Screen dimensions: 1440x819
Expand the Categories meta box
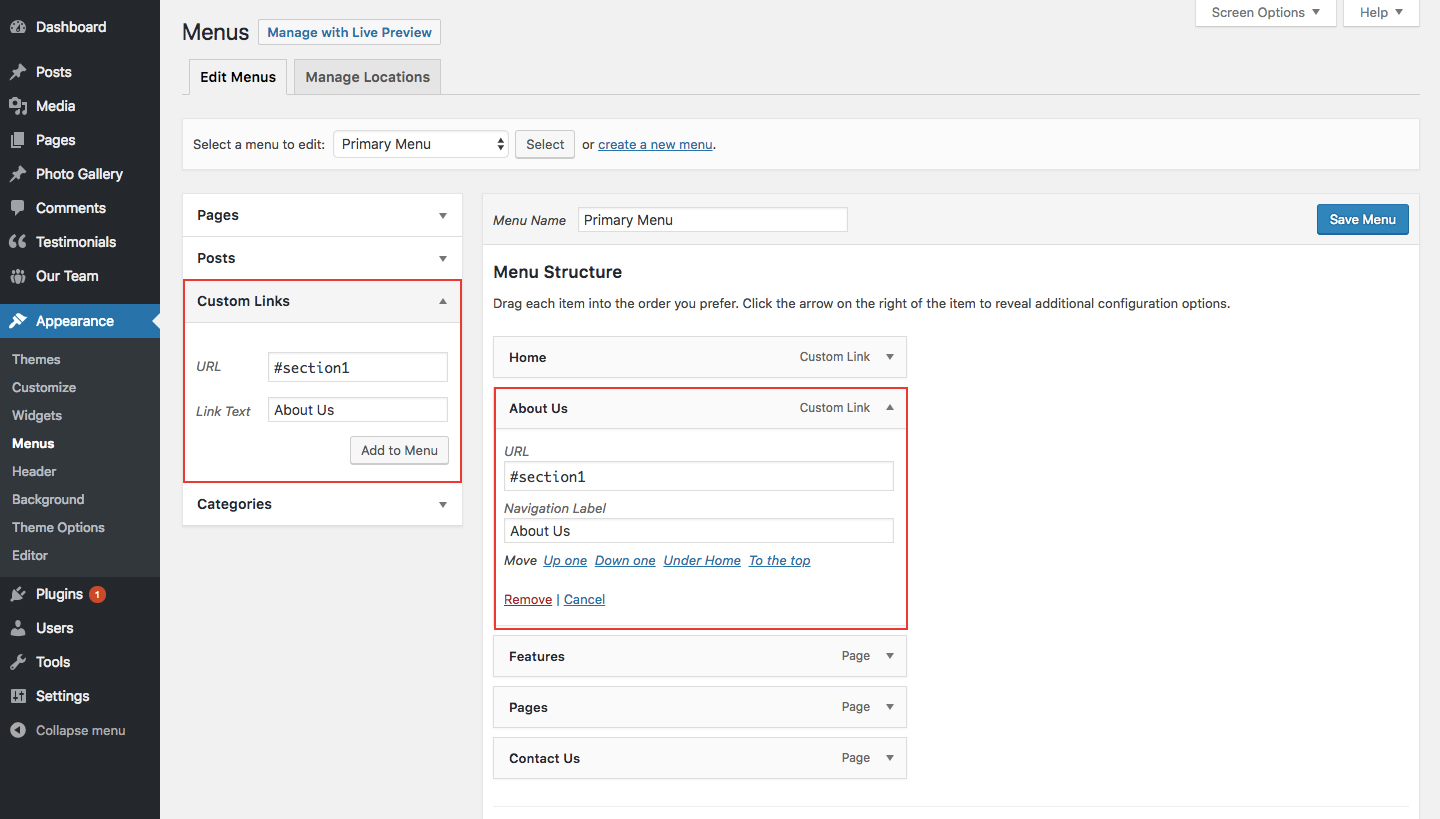[x=443, y=504]
